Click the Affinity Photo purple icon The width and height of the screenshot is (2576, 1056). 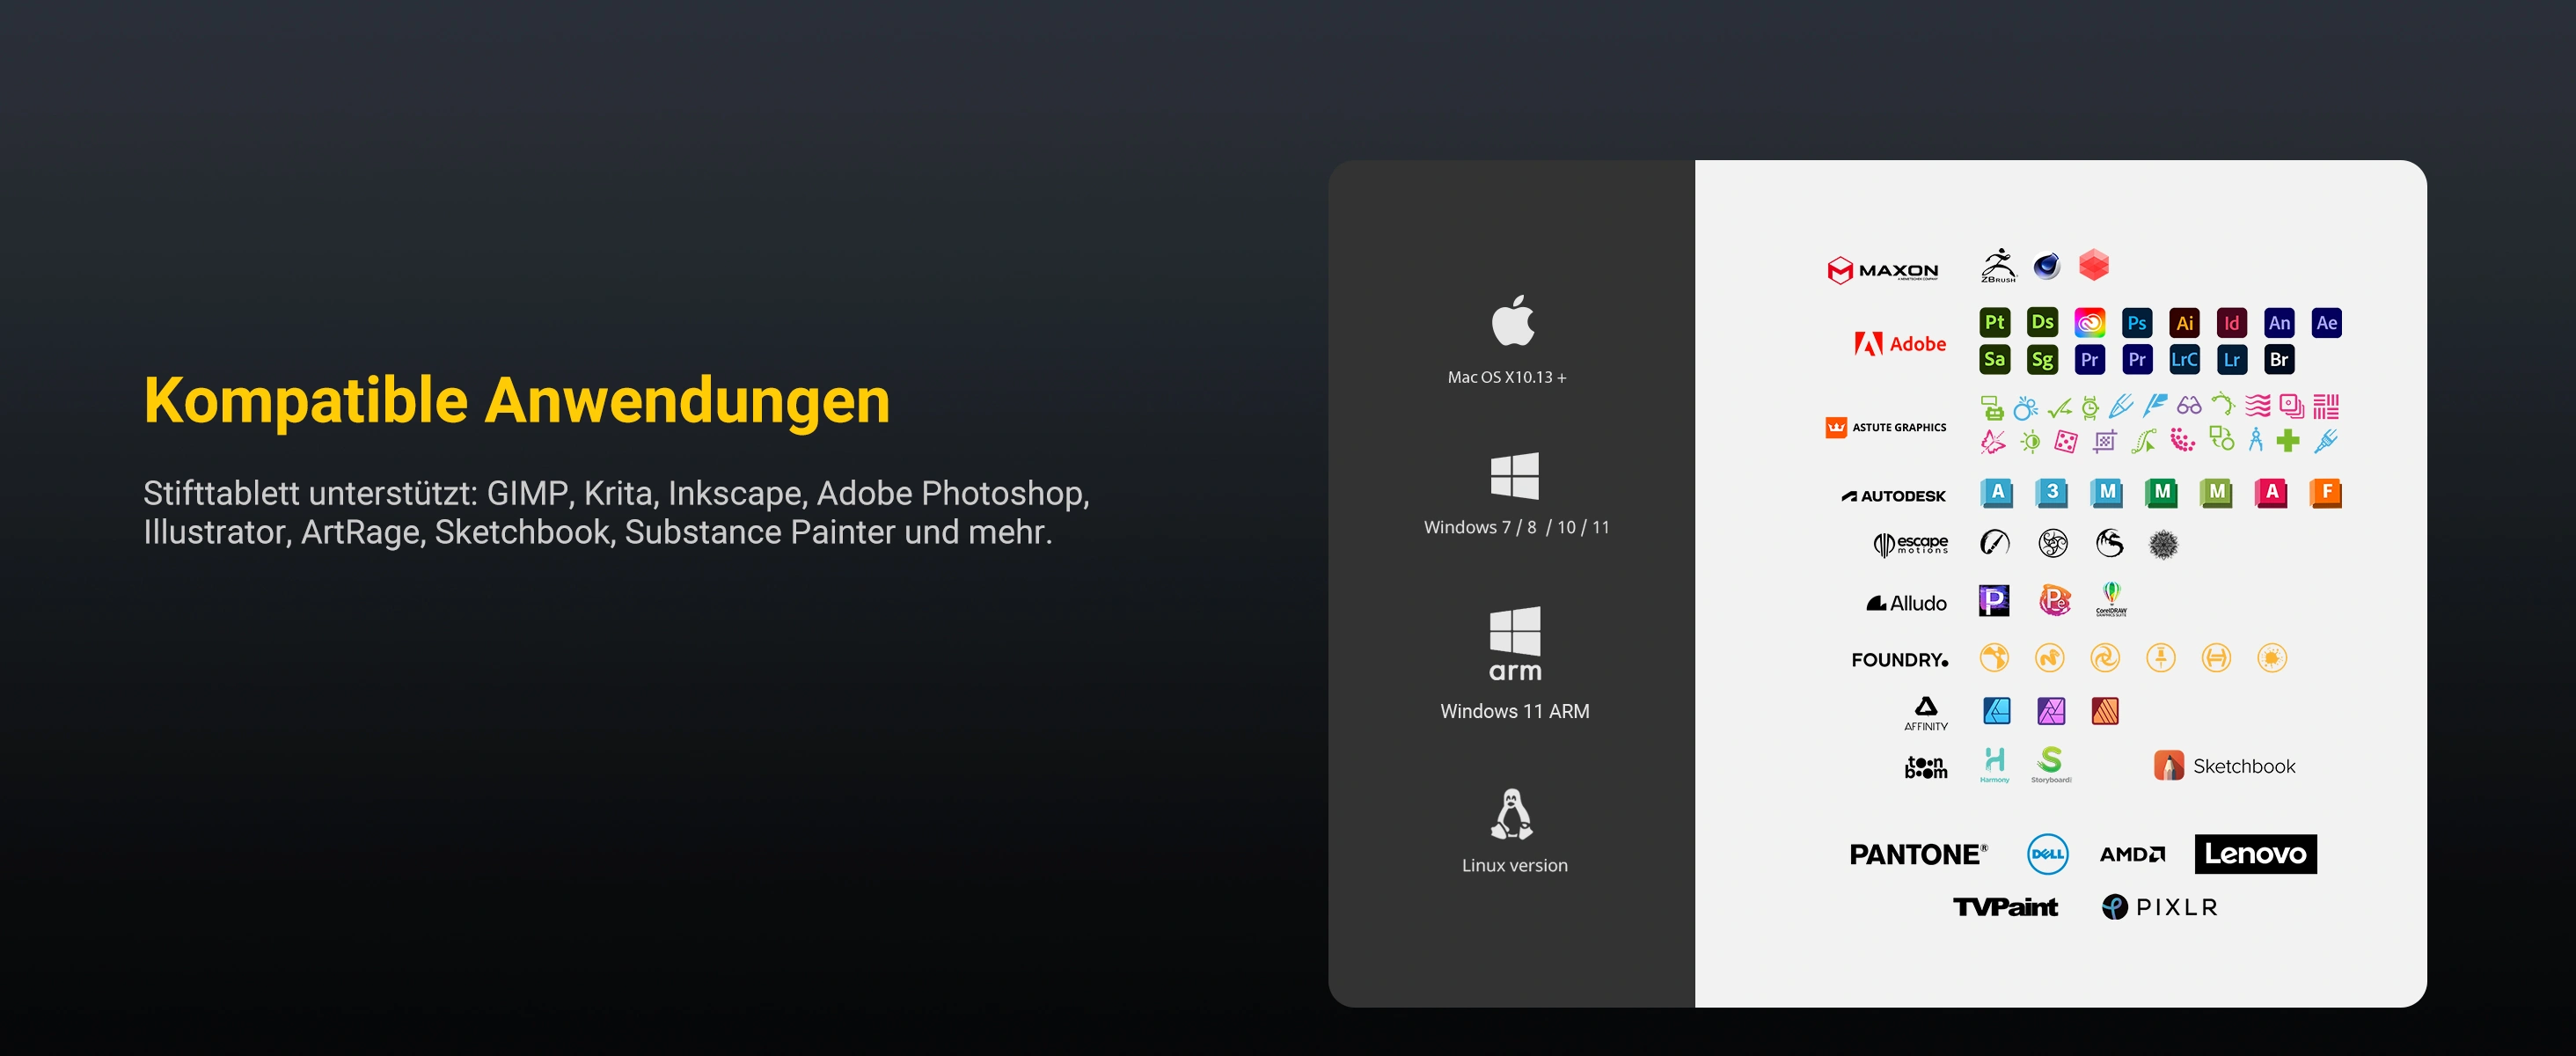[x=2051, y=711]
